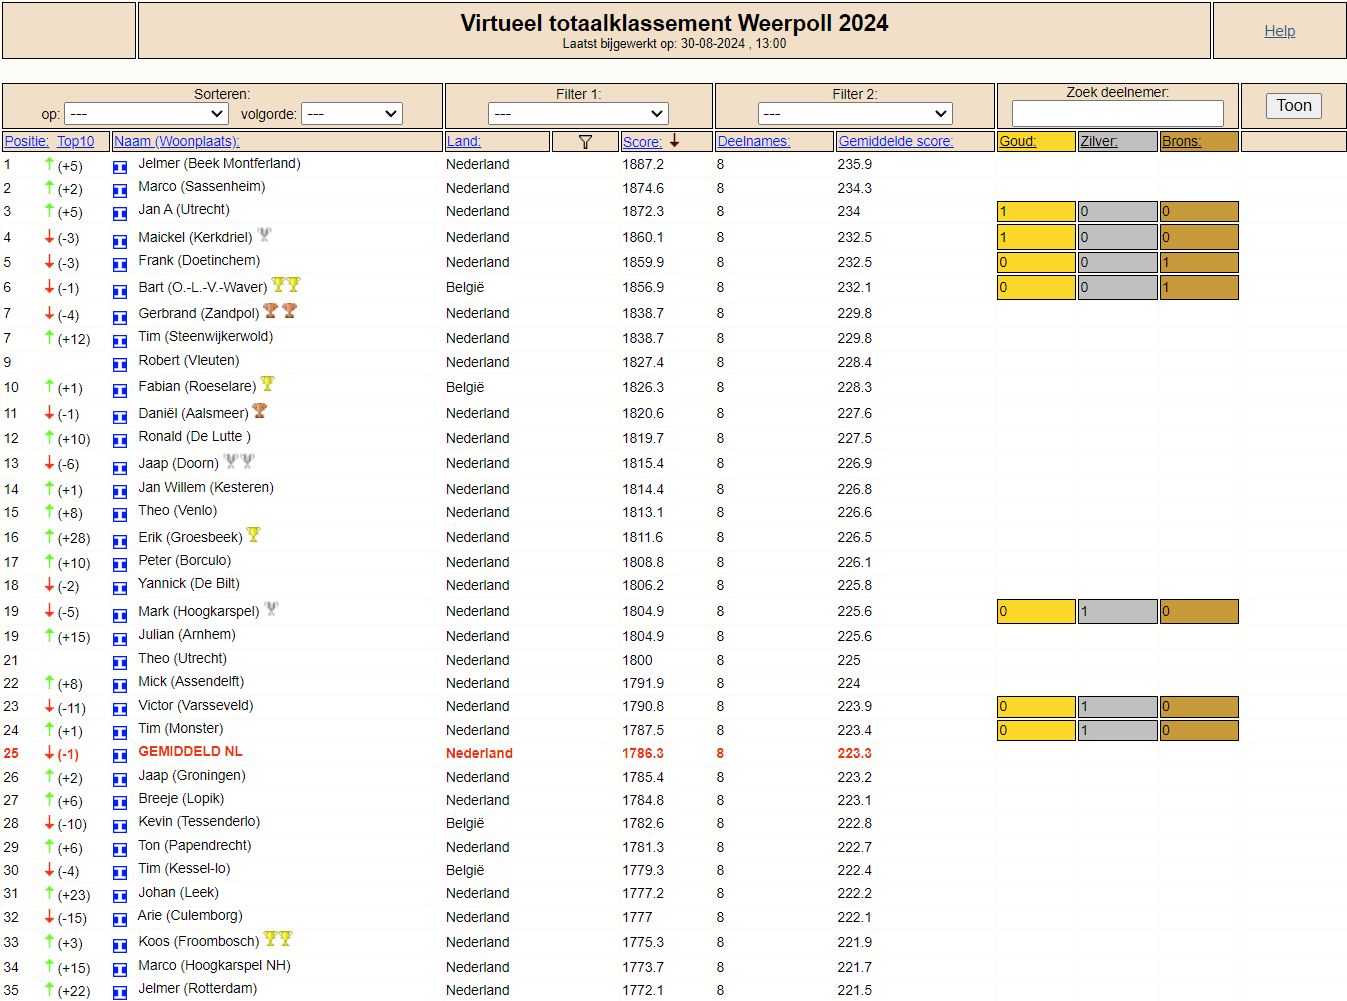This screenshot has height=1001, width=1347.
Task: Expand the Filter 1 dropdown
Action: tap(578, 114)
